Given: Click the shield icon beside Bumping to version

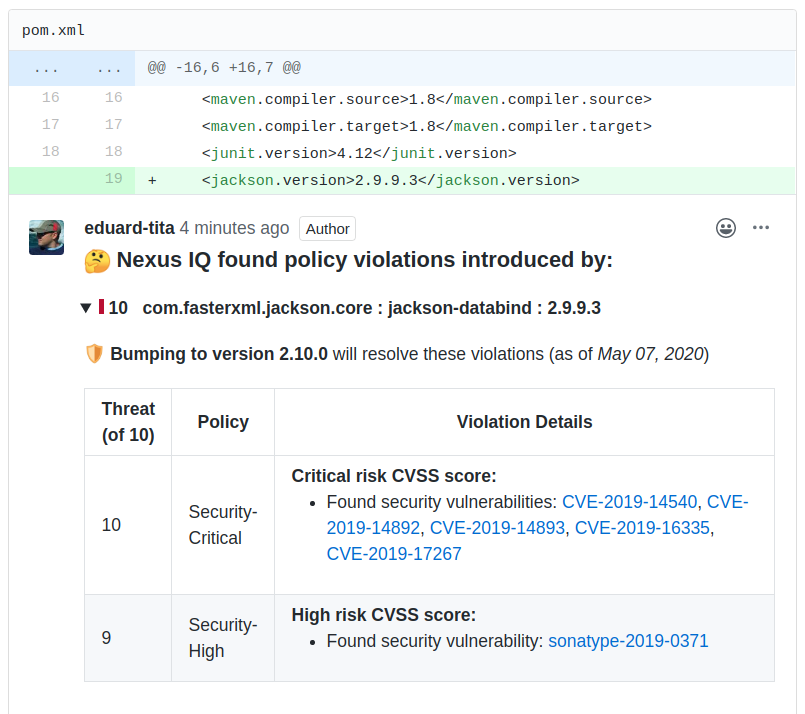Looking at the screenshot, I should [x=95, y=354].
